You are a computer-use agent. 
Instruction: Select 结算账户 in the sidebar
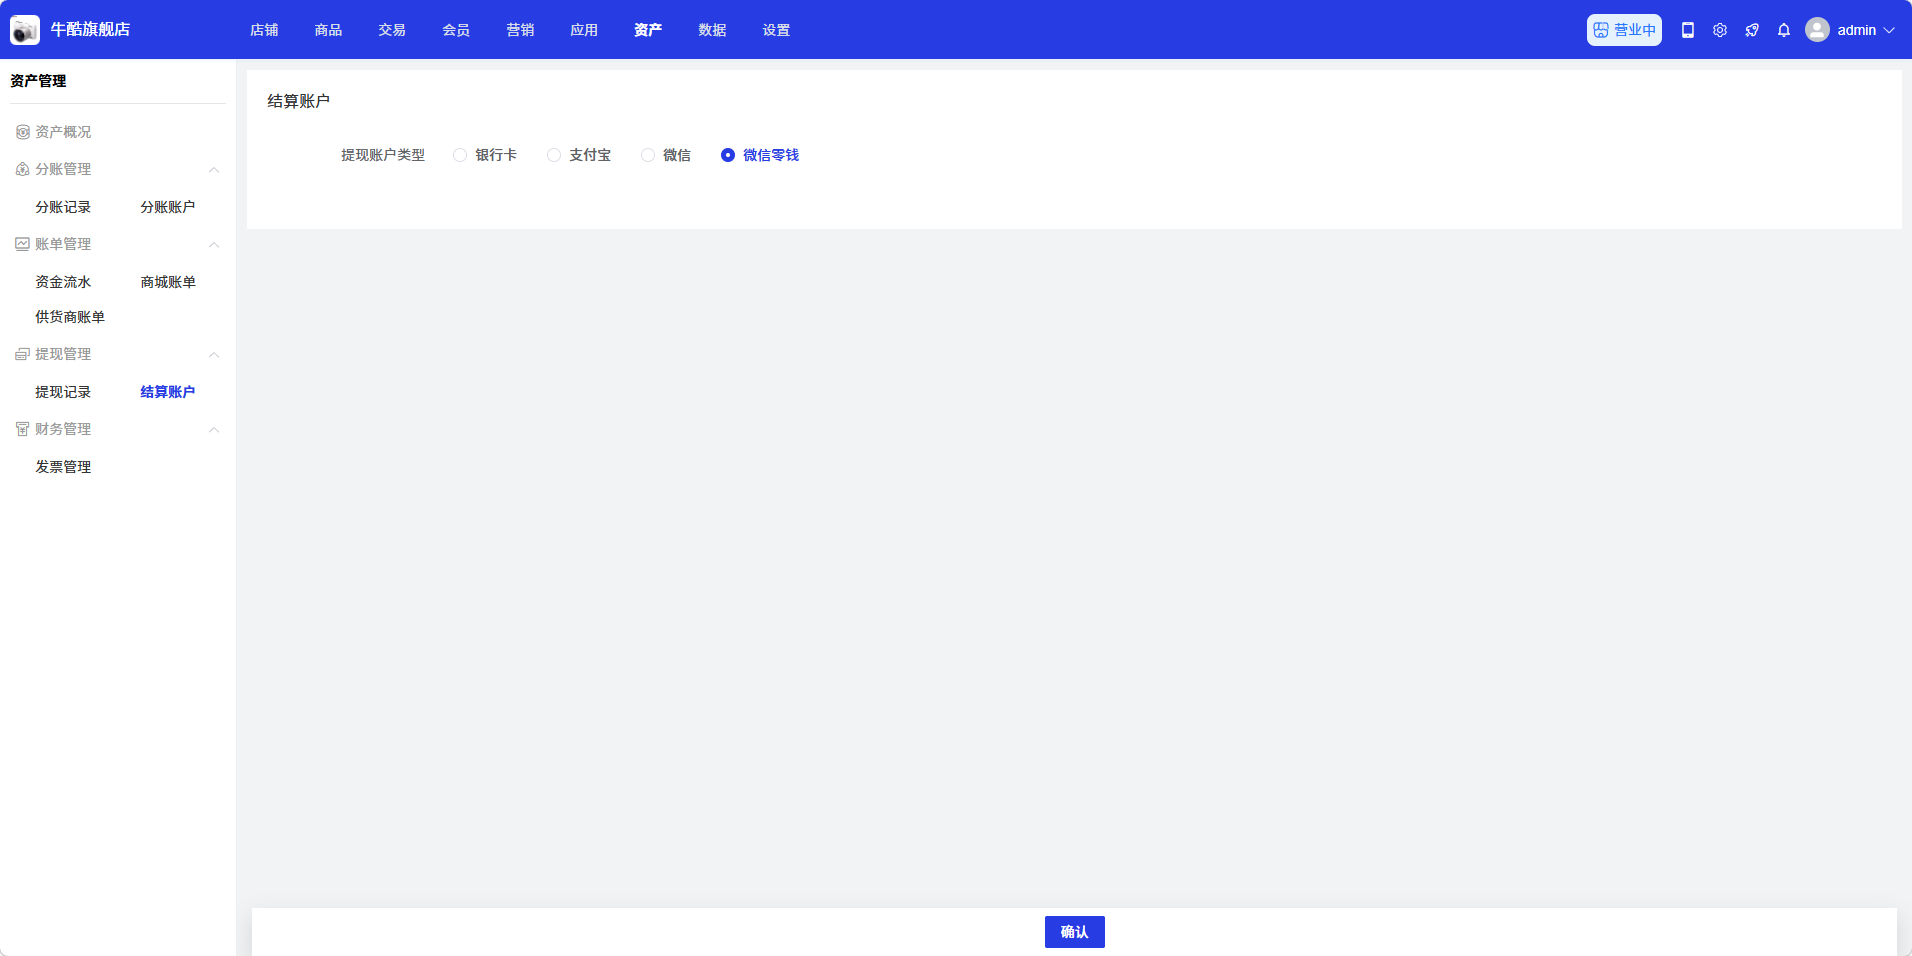(168, 392)
